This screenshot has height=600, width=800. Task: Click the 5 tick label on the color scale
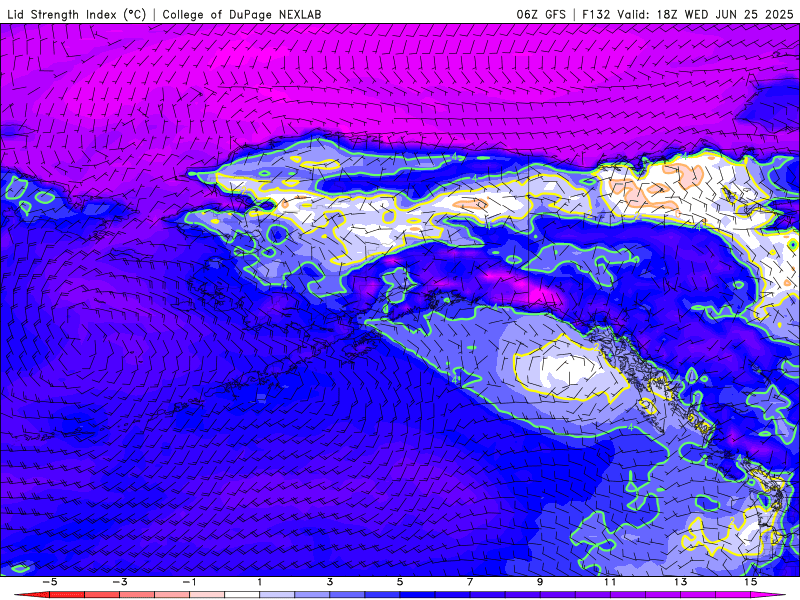pos(399,582)
